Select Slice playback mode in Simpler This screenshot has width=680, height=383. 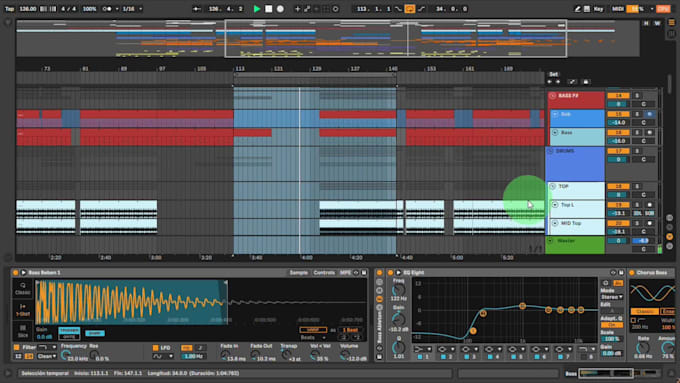coord(23,331)
